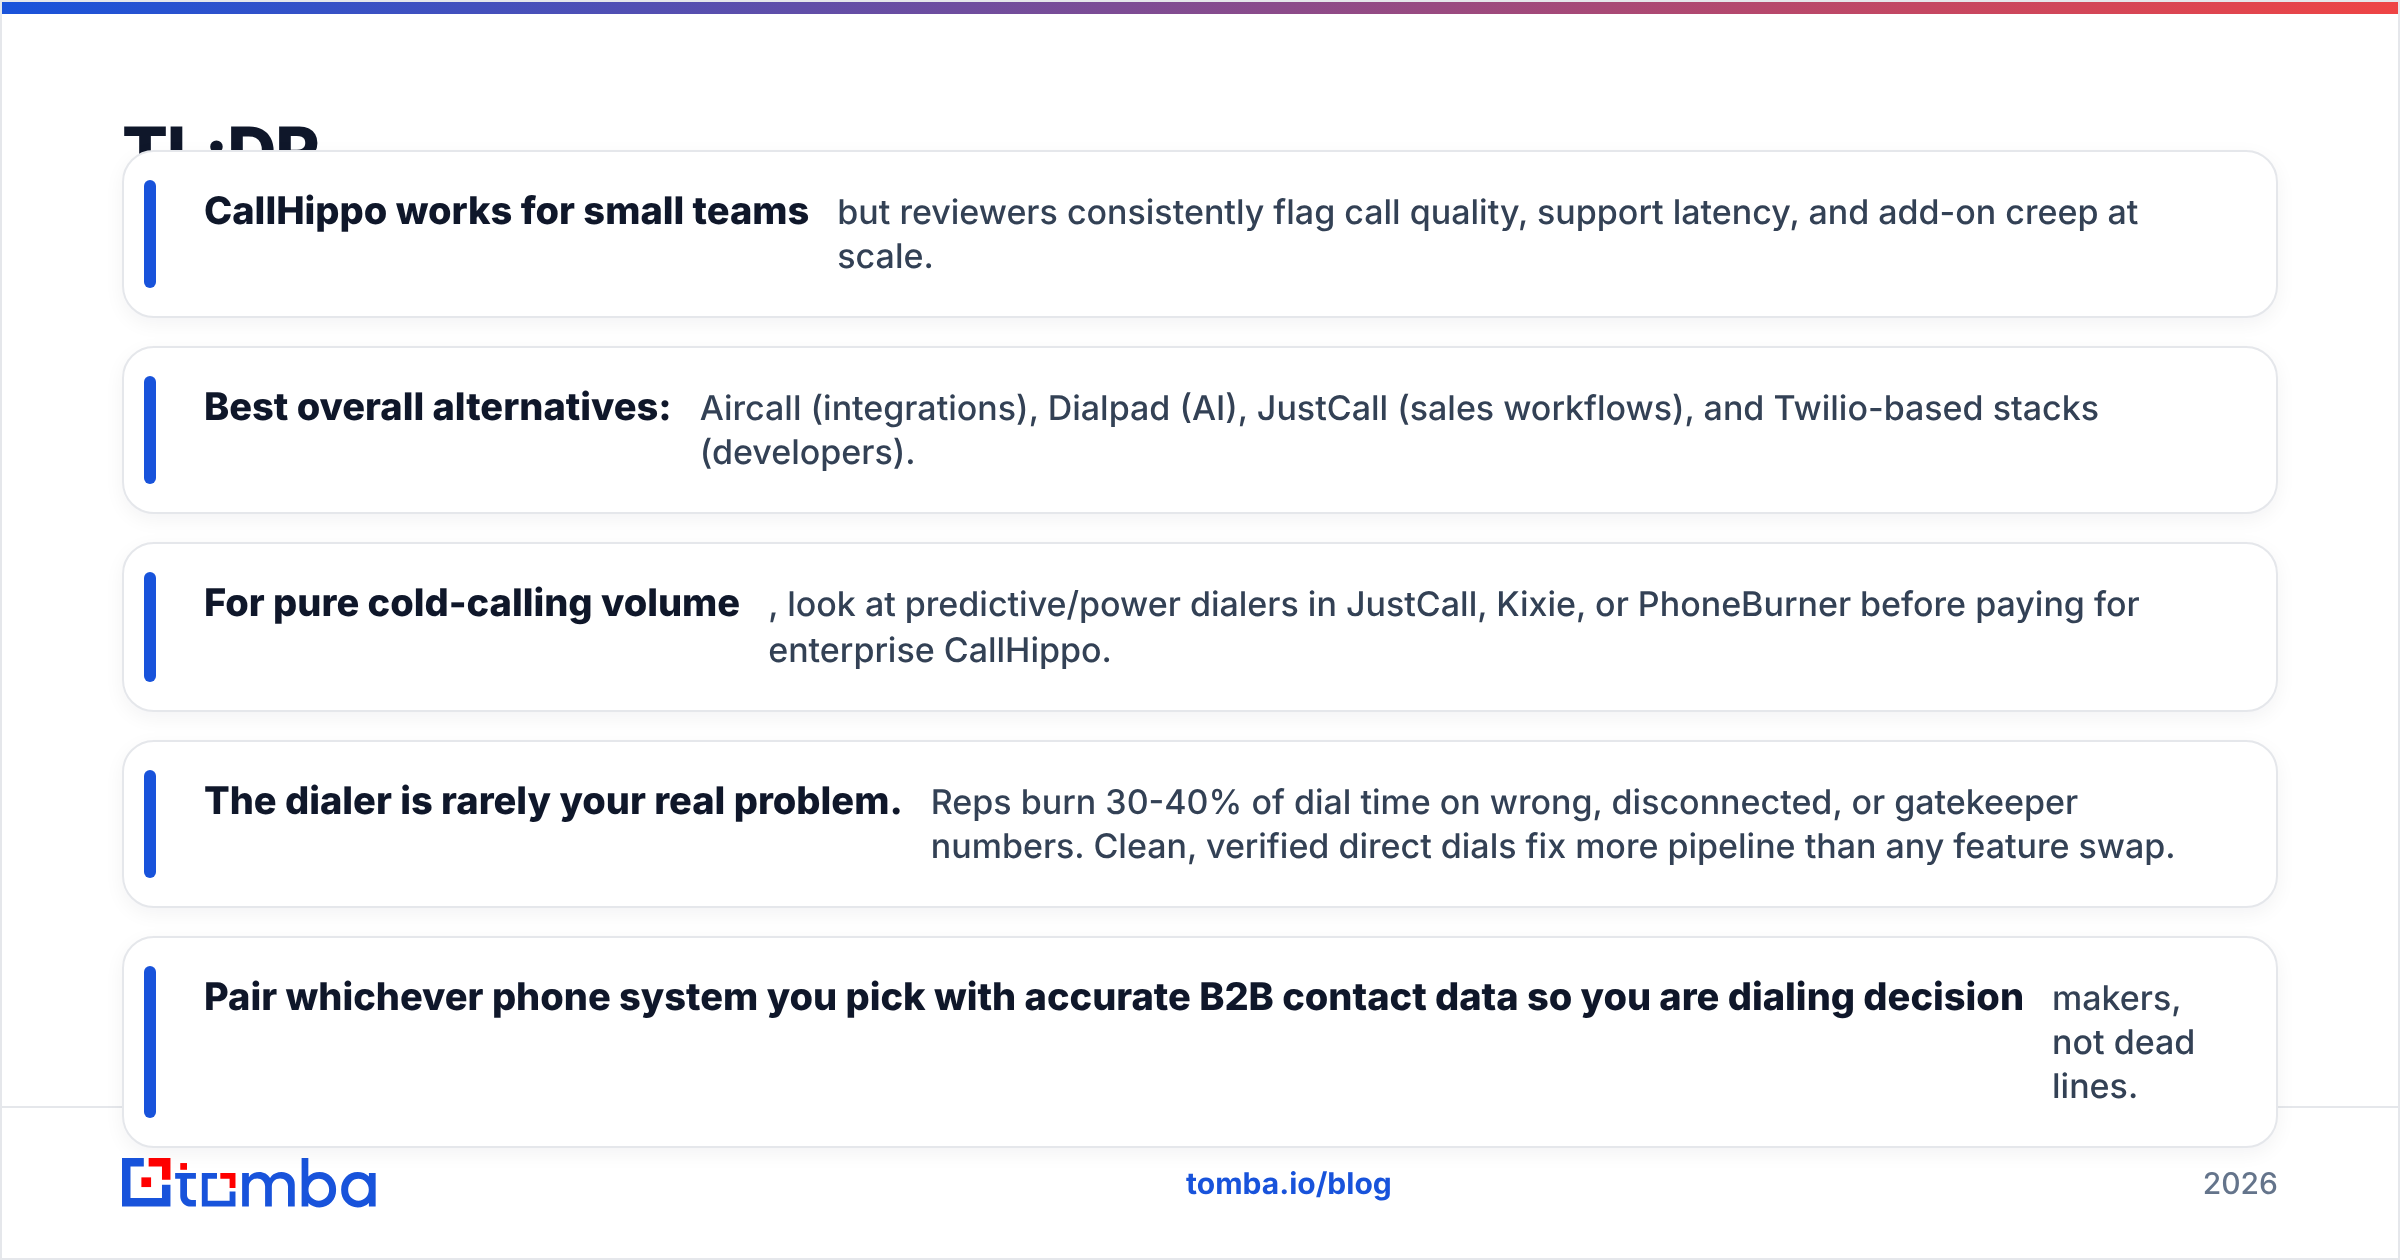Click the 2026 year label in the footer
2400x1260 pixels.
[2240, 1184]
